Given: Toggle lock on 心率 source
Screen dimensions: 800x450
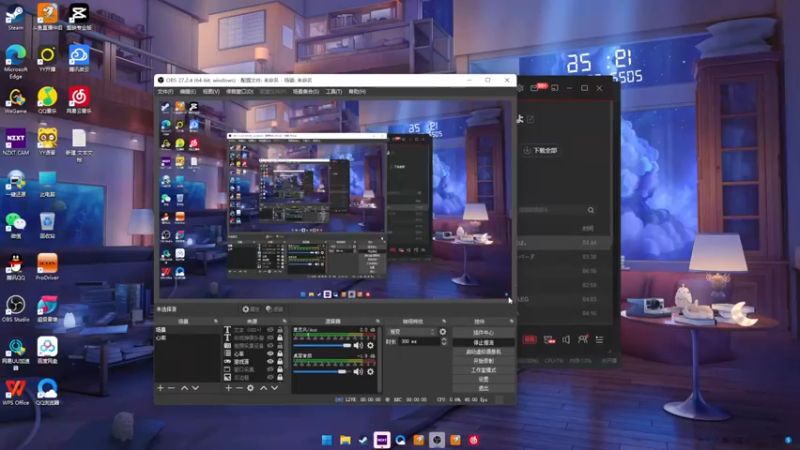Looking at the screenshot, I should (280, 354).
